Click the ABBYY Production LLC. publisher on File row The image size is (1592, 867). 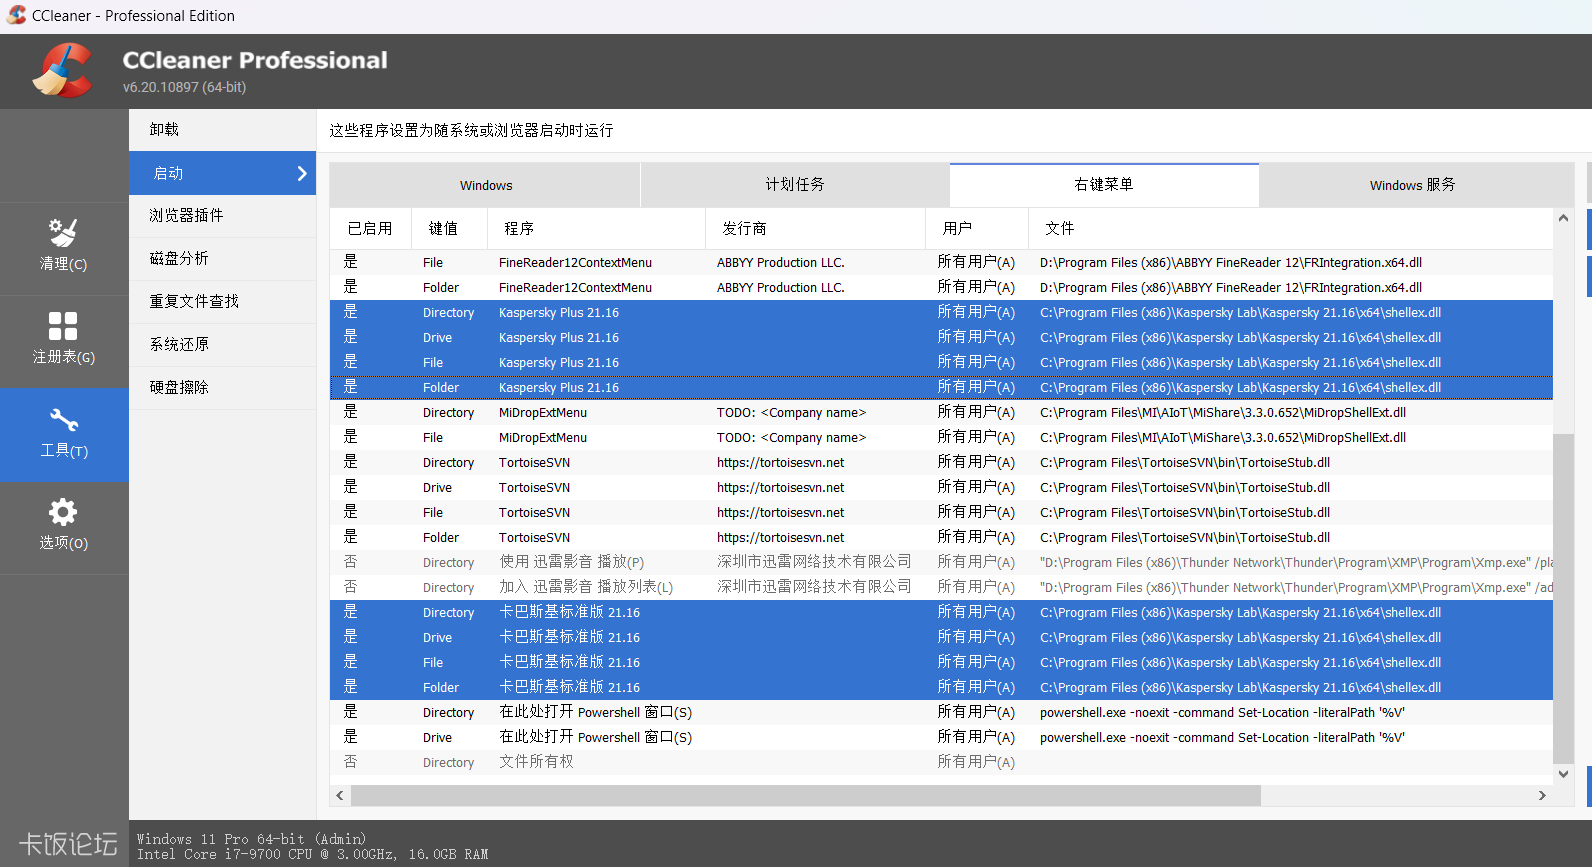(781, 263)
